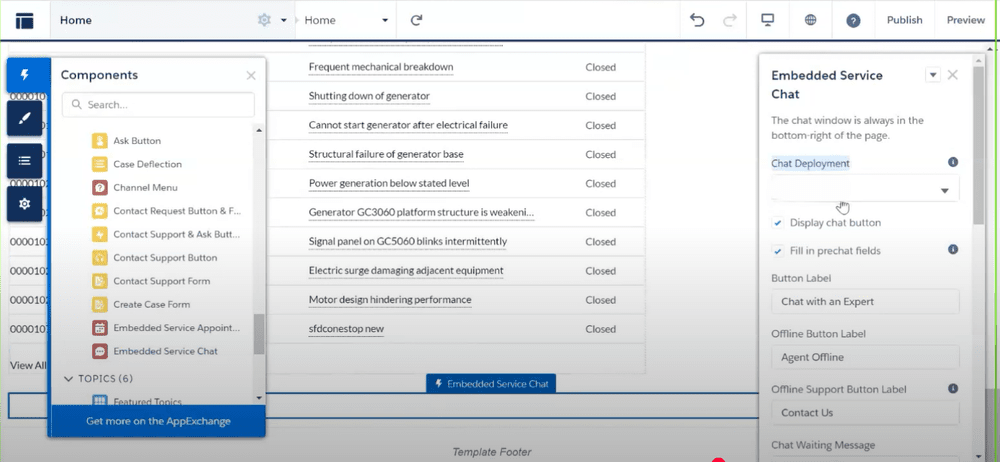Viewport: 1000px width, 462px height.
Task: Select the Create Case Form icon
Action: (99, 304)
